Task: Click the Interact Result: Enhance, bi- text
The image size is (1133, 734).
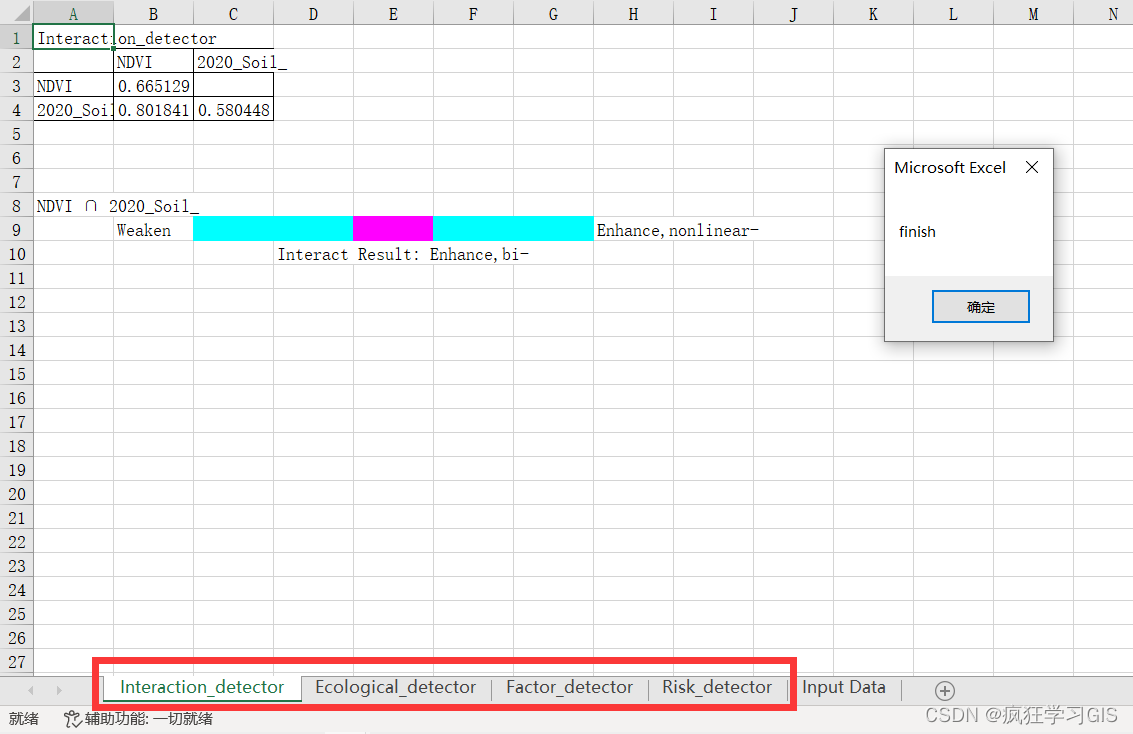Action: (403, 254)
